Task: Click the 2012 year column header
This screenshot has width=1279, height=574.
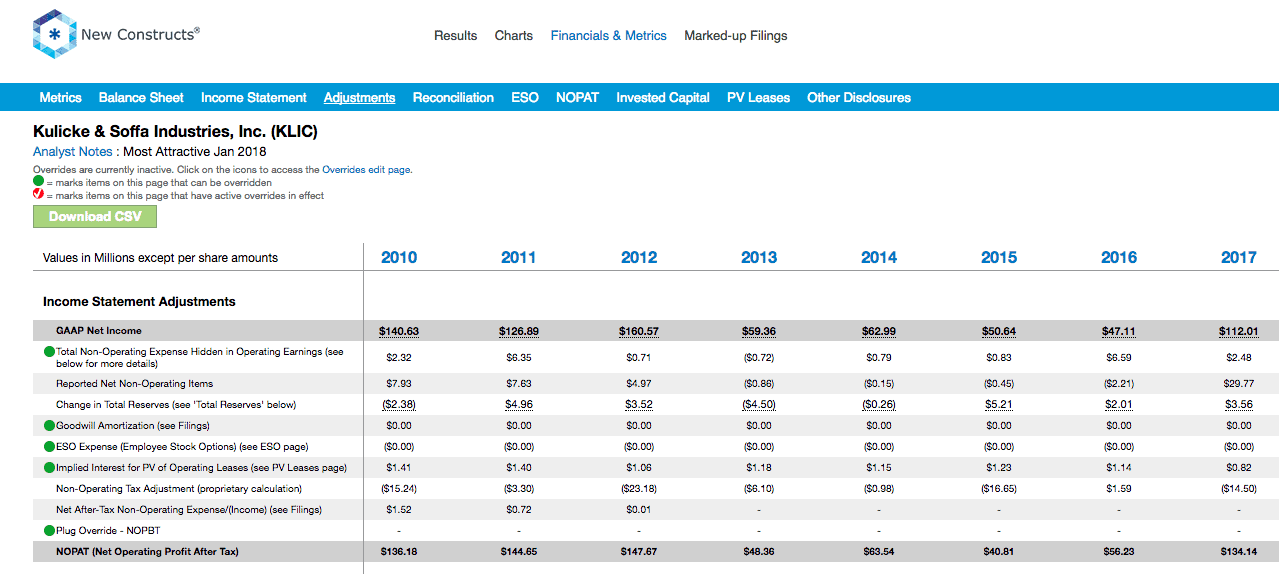Action: [639, 257]
